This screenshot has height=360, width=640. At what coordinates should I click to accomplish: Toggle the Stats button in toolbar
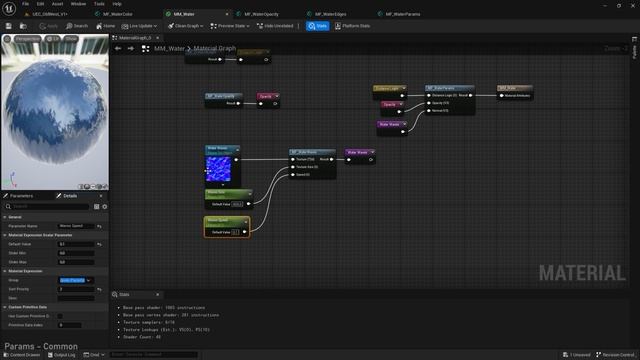pos(318,26)
